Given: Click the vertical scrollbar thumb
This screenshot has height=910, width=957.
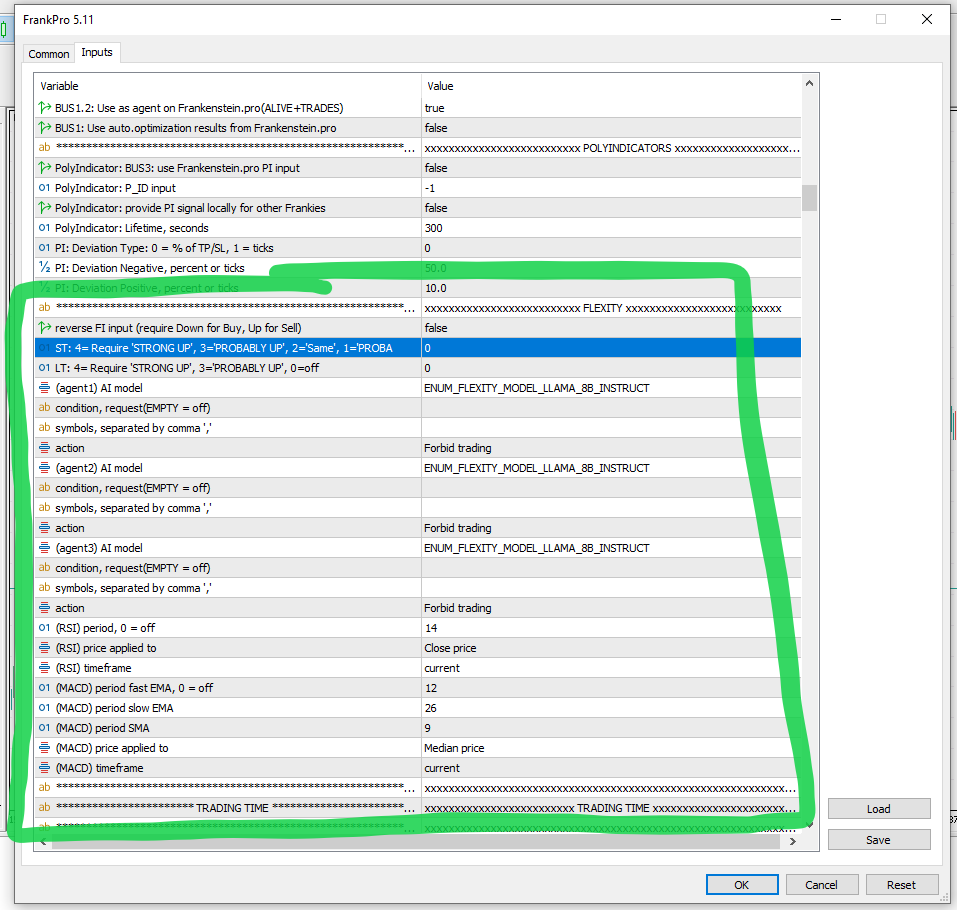Looking at the screenshot, I should point(809,198).
